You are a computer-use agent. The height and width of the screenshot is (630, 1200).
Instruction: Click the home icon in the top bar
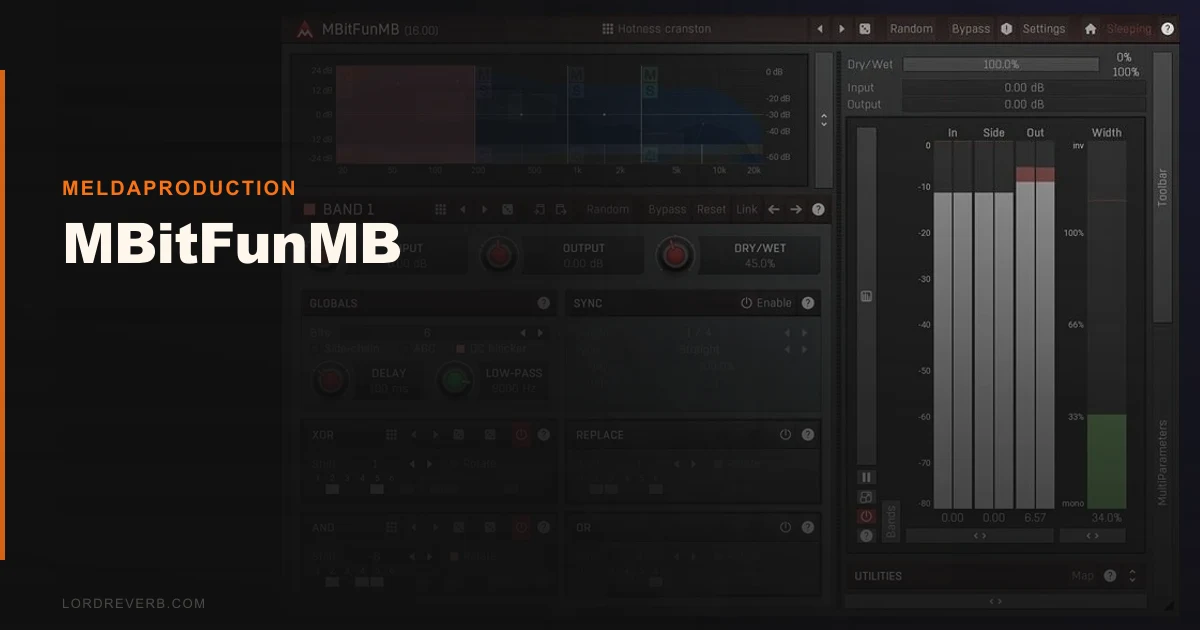pos(1090,29)
